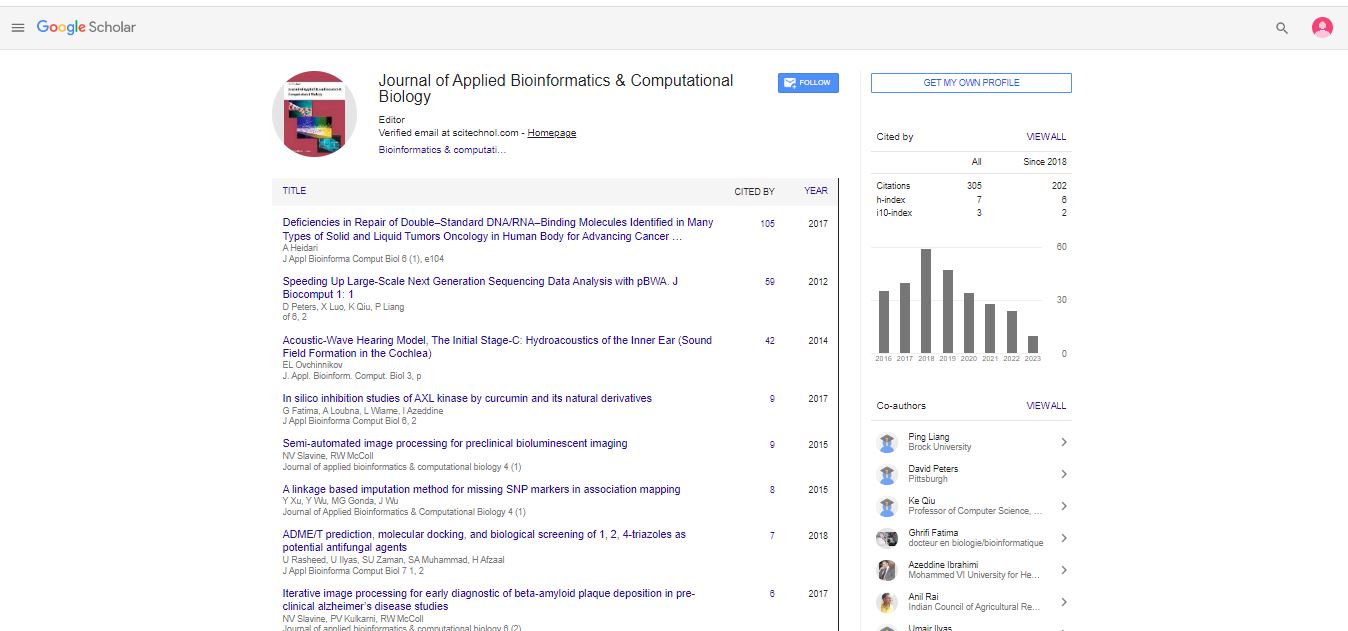The image size is (1348, 631).
Task: Click the 2023 bar in citations chart
Action: tap(1033, 344)
